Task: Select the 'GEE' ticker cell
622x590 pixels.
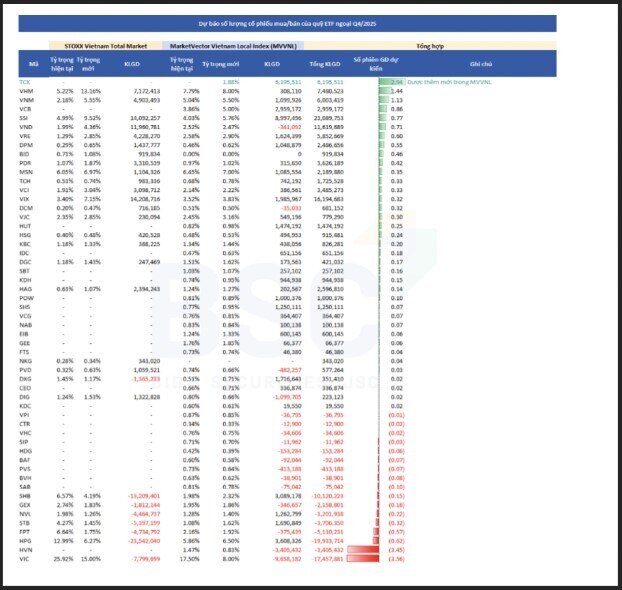Action: pyautogui.click(x=25, y=343)
